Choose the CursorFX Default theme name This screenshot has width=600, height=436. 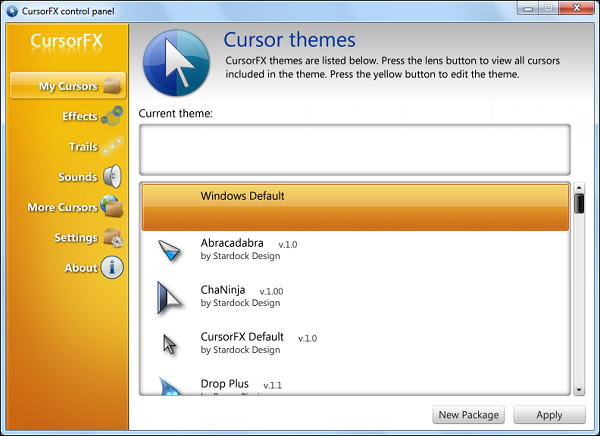coord(242,337)
